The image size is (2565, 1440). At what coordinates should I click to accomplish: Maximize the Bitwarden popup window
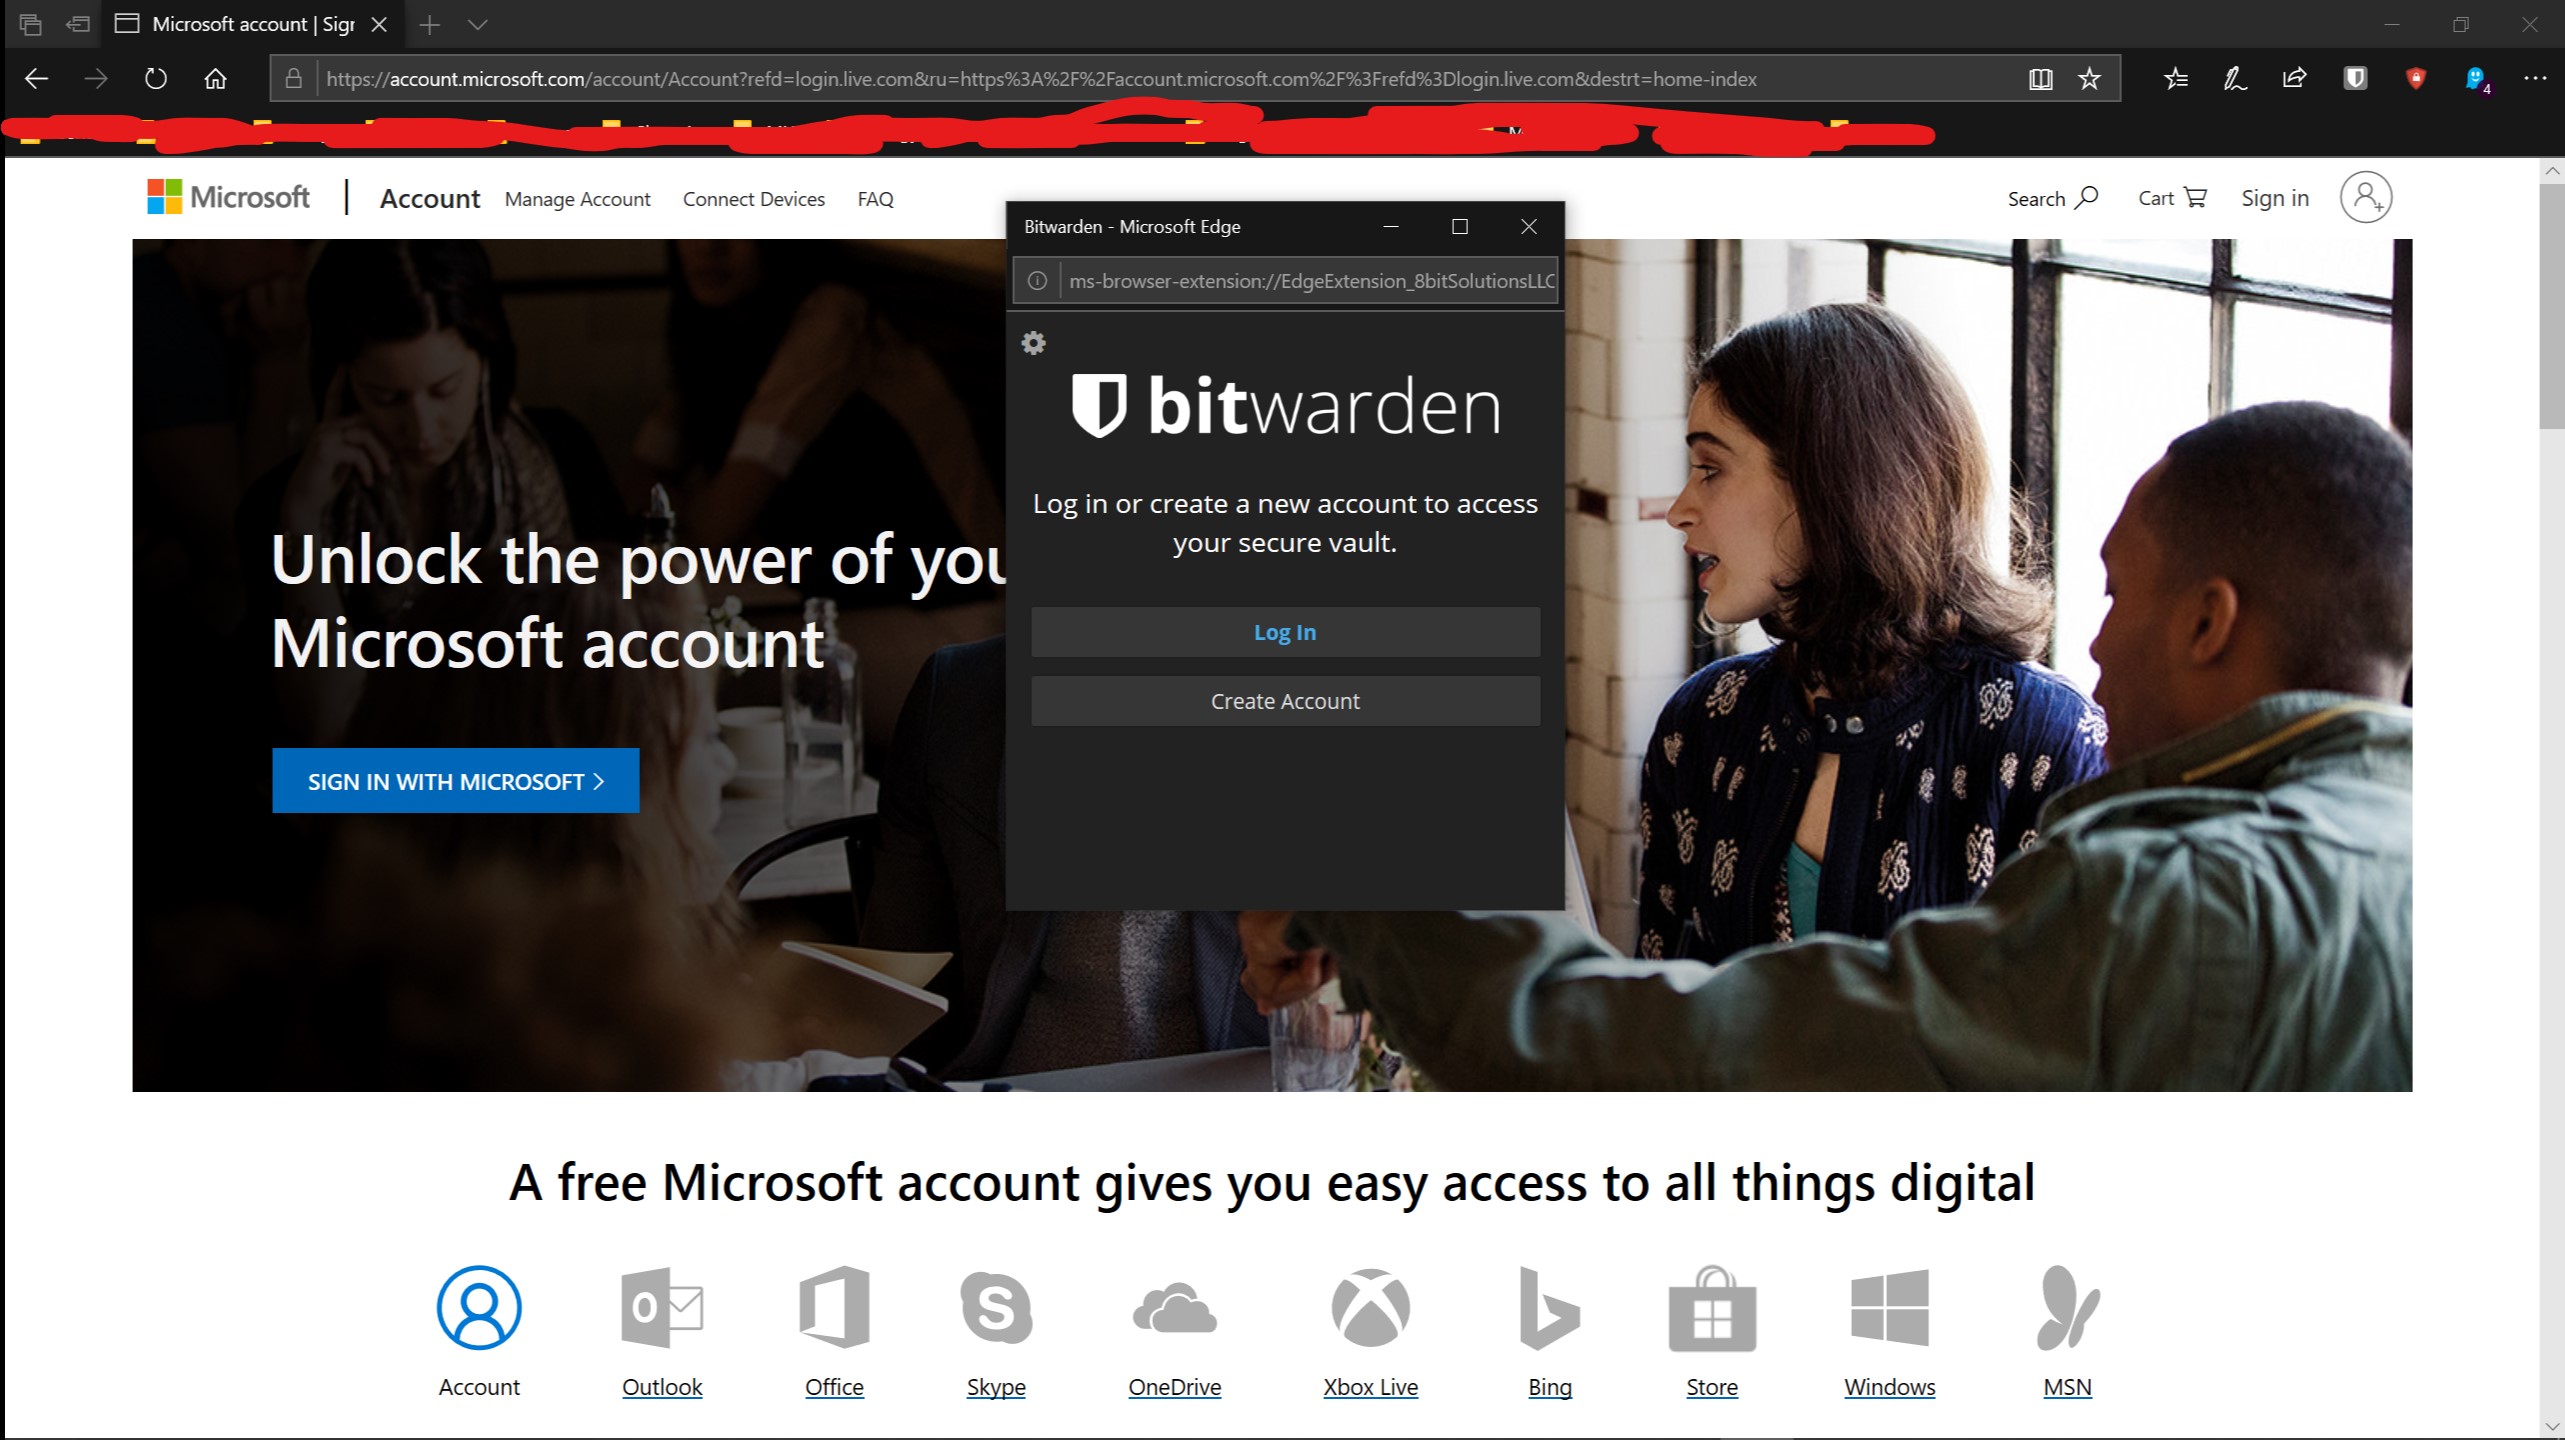tap(1459, 226)
